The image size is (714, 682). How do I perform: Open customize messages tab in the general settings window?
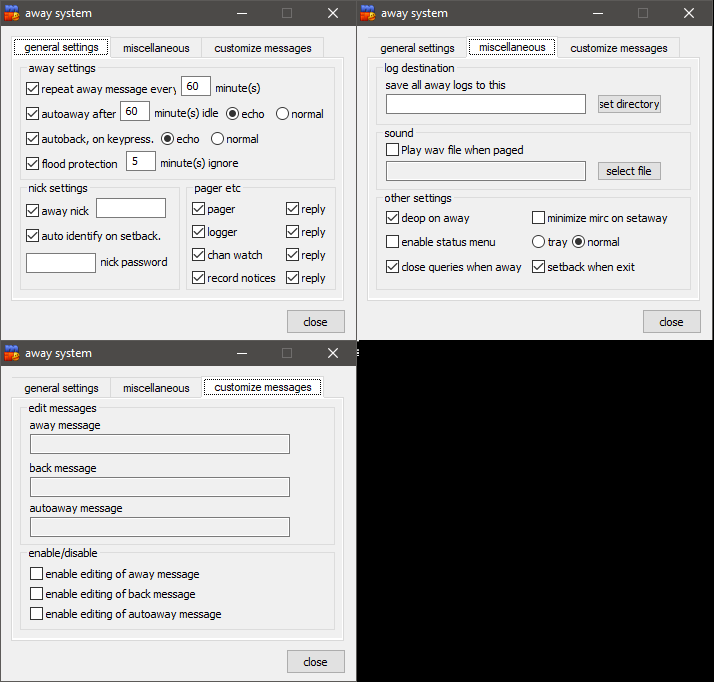pyautogui.click(x=263, y=48)
